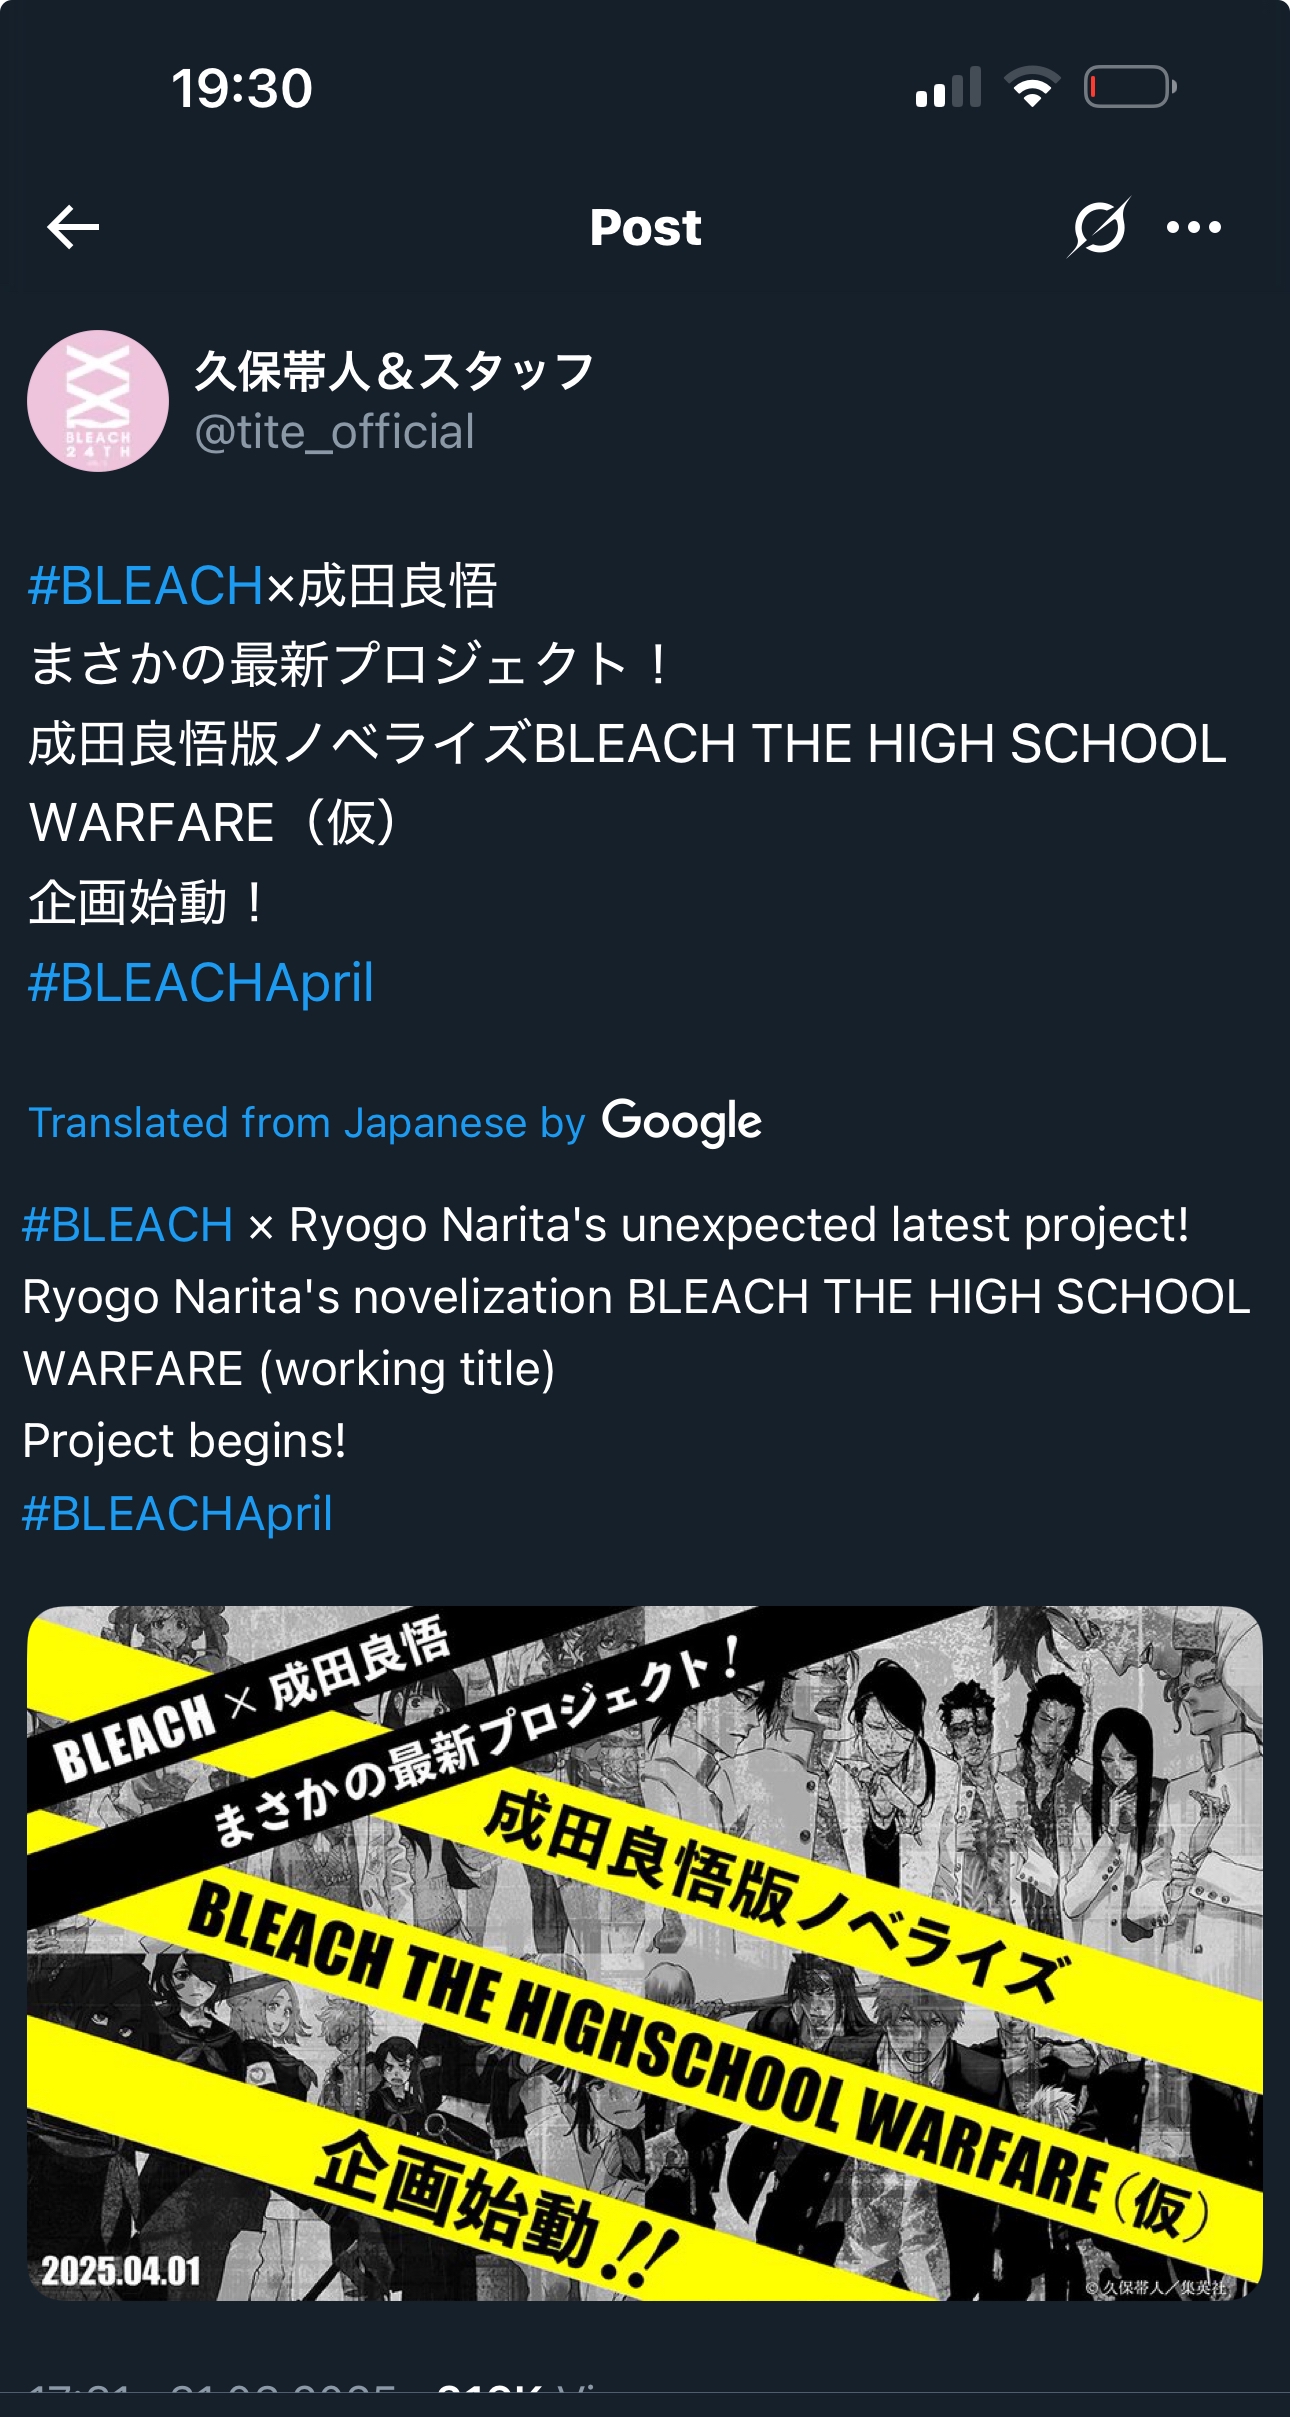Open #BLEACHApril hashtag under 企画始動！
This screenshot has width=1290, height=2417.
coord(201,983)
